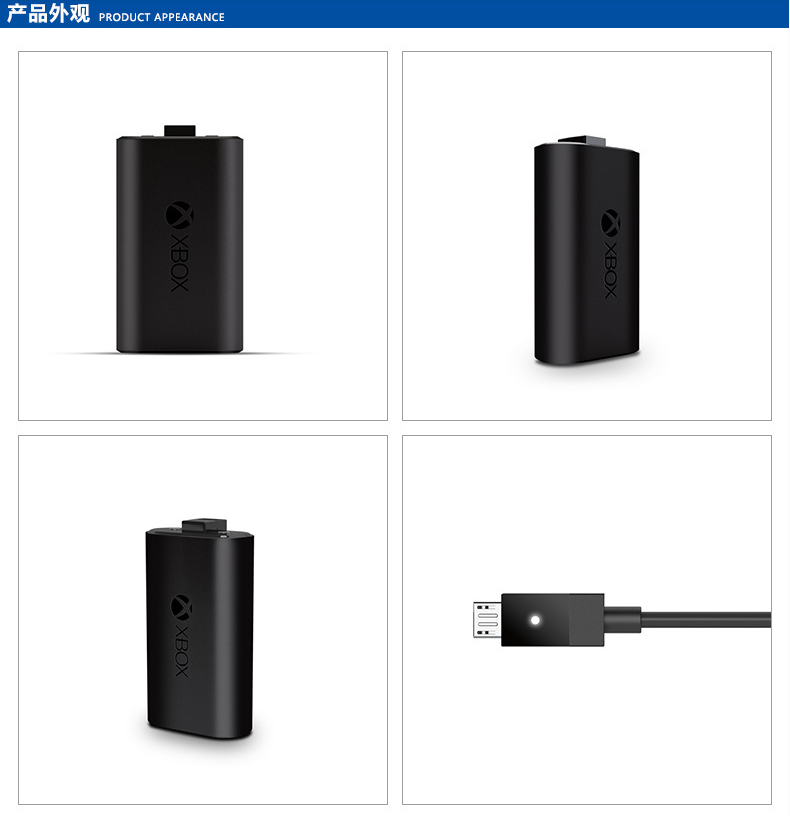Open the front-view battery product image
The width and height of the screenshot is (790, 816).
coord(203,236)
